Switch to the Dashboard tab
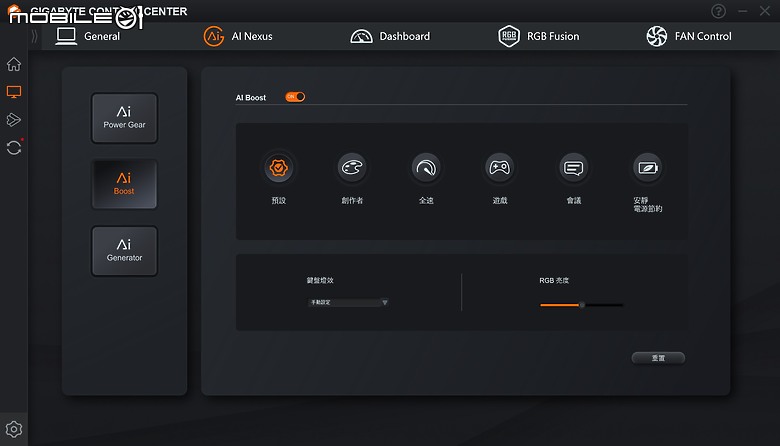780x446 pixels. (390, 36)
